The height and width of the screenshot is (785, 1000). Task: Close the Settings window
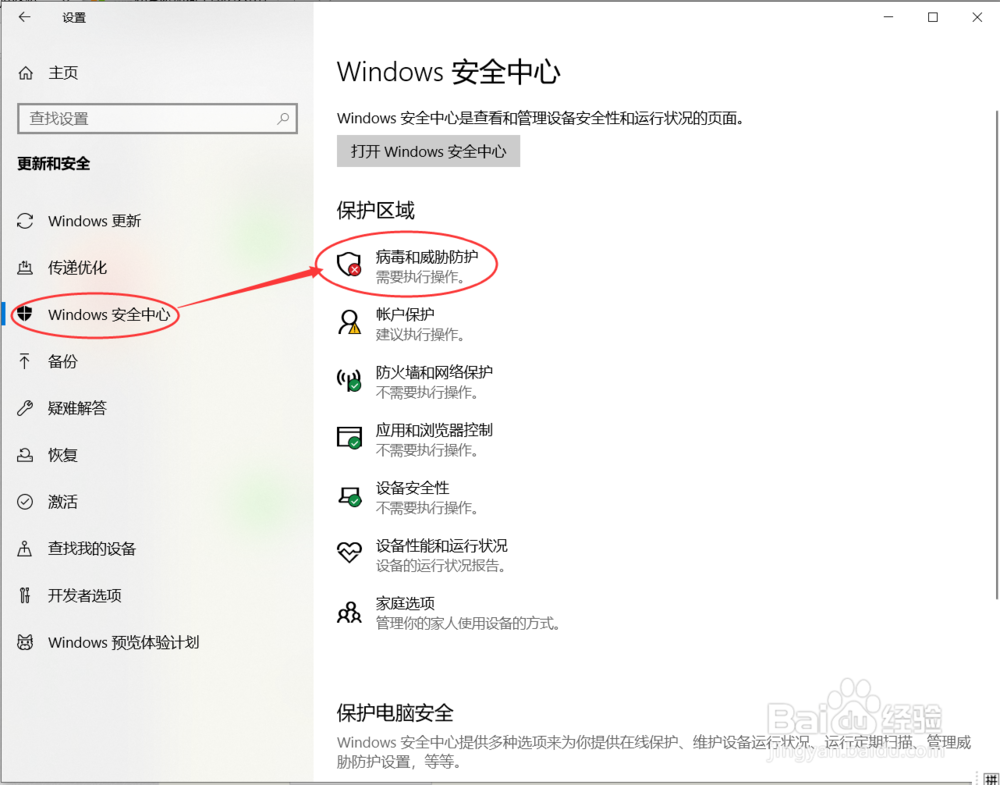[x=977, y=17]
